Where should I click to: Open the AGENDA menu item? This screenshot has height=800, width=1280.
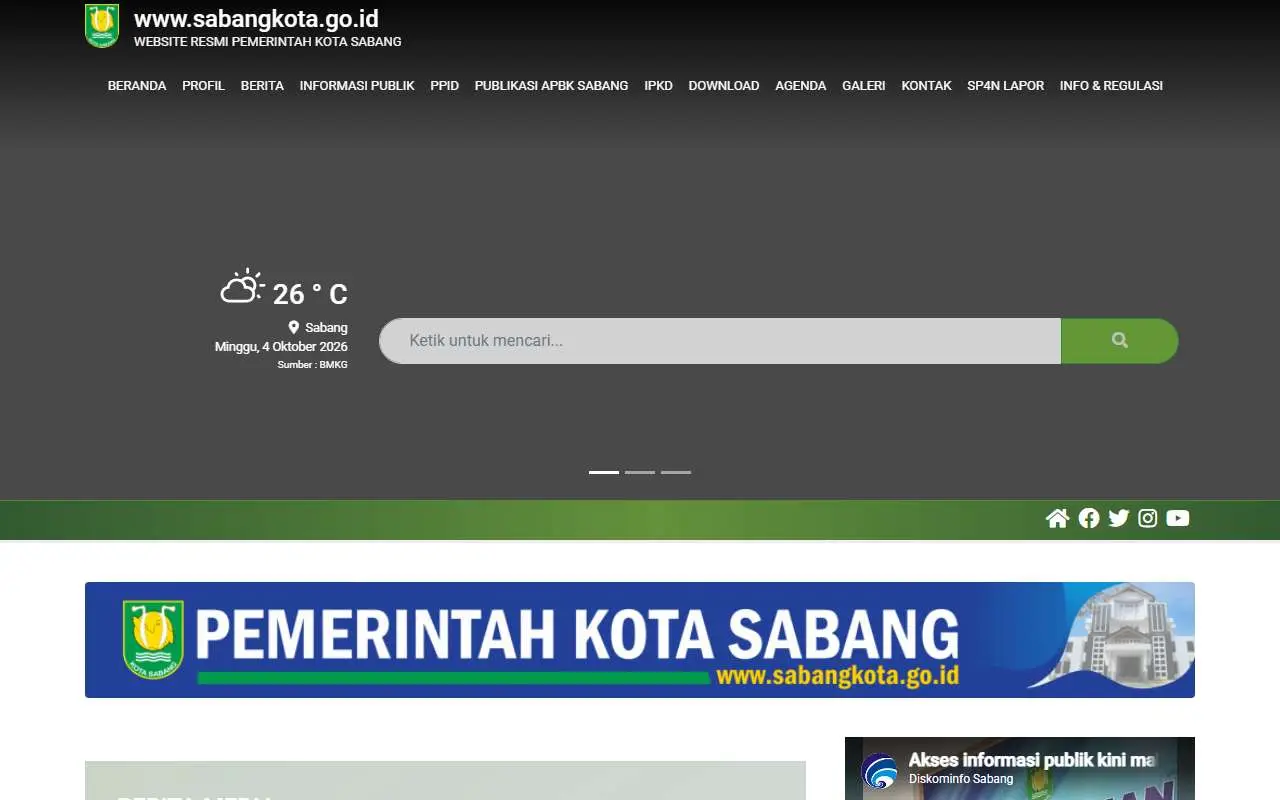(x=801, y=86)
